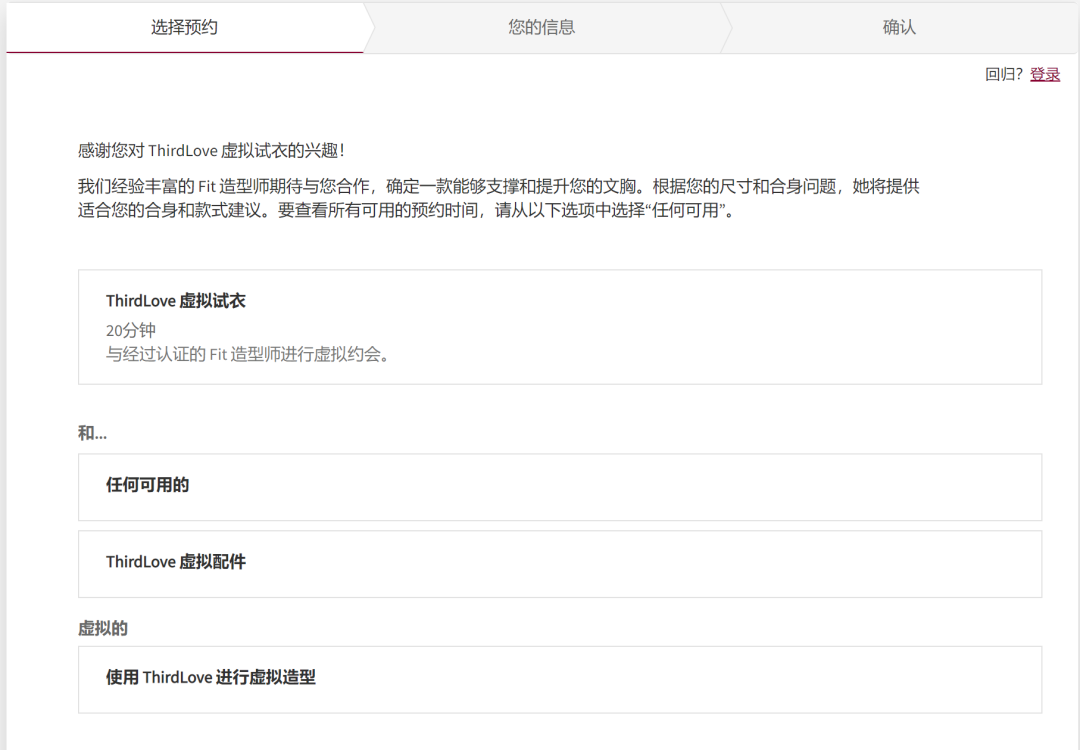
Task: Select the ThirdLove 虚拟试衣 service title
Action: point(176,301)
